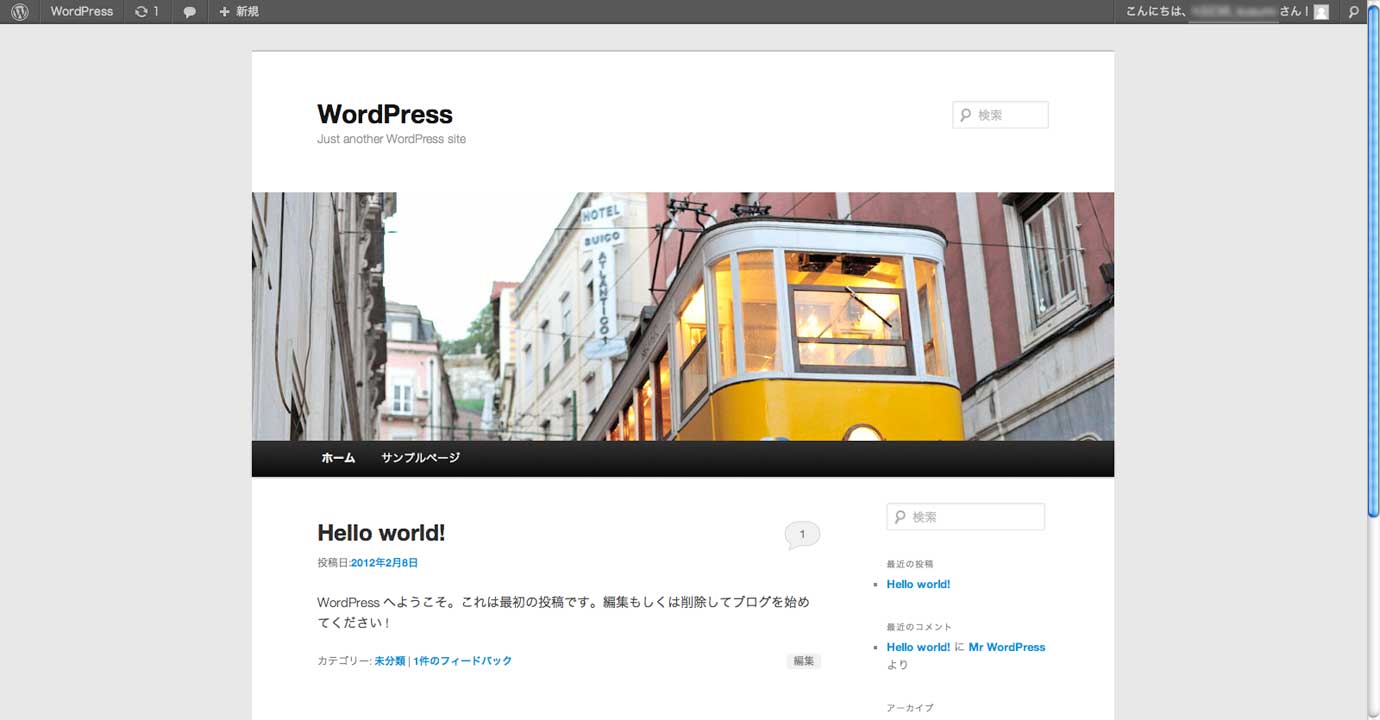Click the 最近のコメント sidebar heading
The width and height of the screenshot is (1380, 720).
click(919, 627)
